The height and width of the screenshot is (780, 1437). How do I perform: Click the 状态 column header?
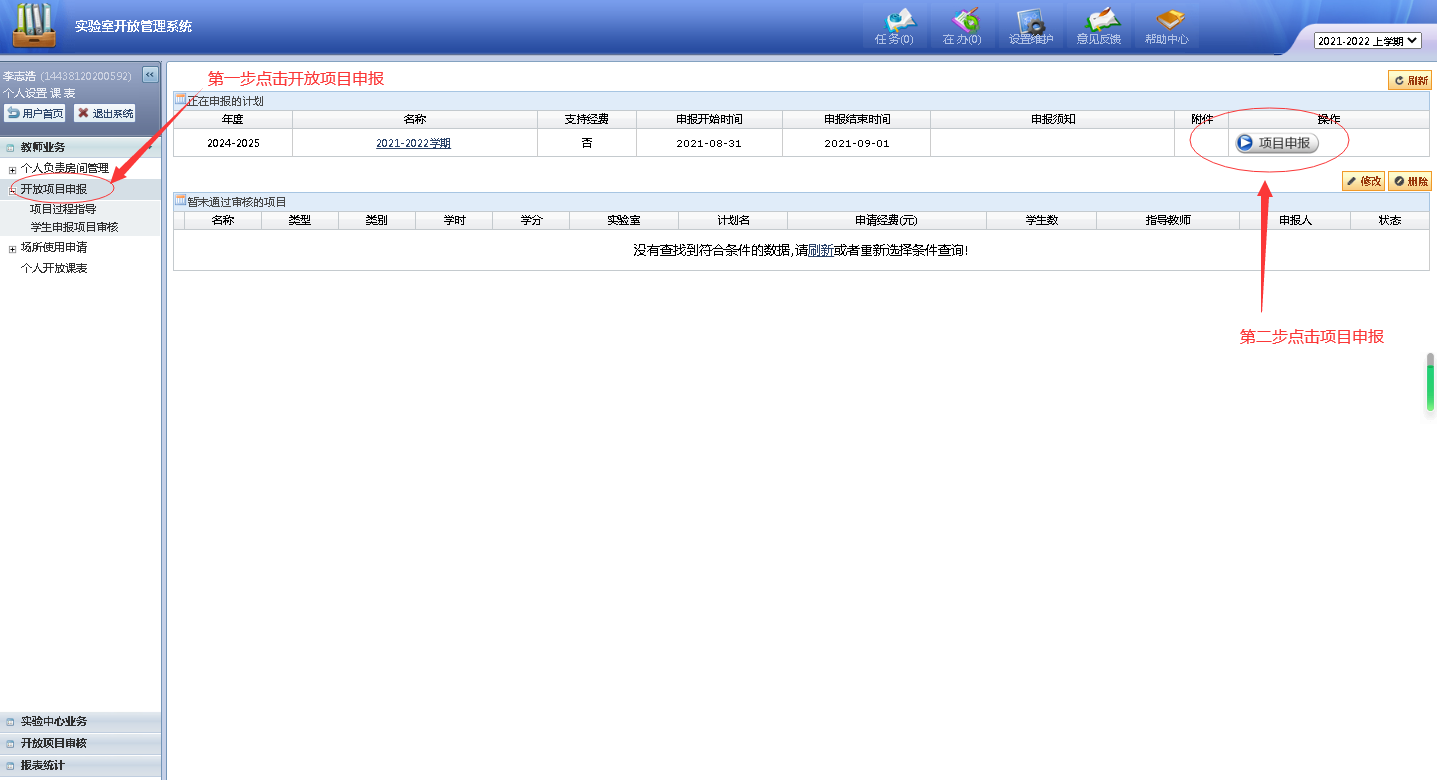pos(1390,220)
